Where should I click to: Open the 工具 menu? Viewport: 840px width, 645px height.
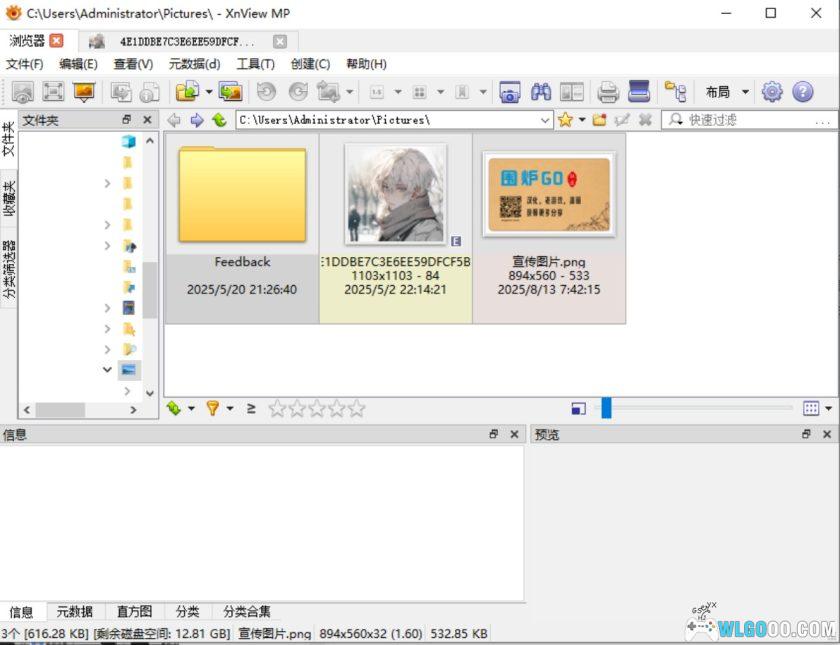(256, 63)
